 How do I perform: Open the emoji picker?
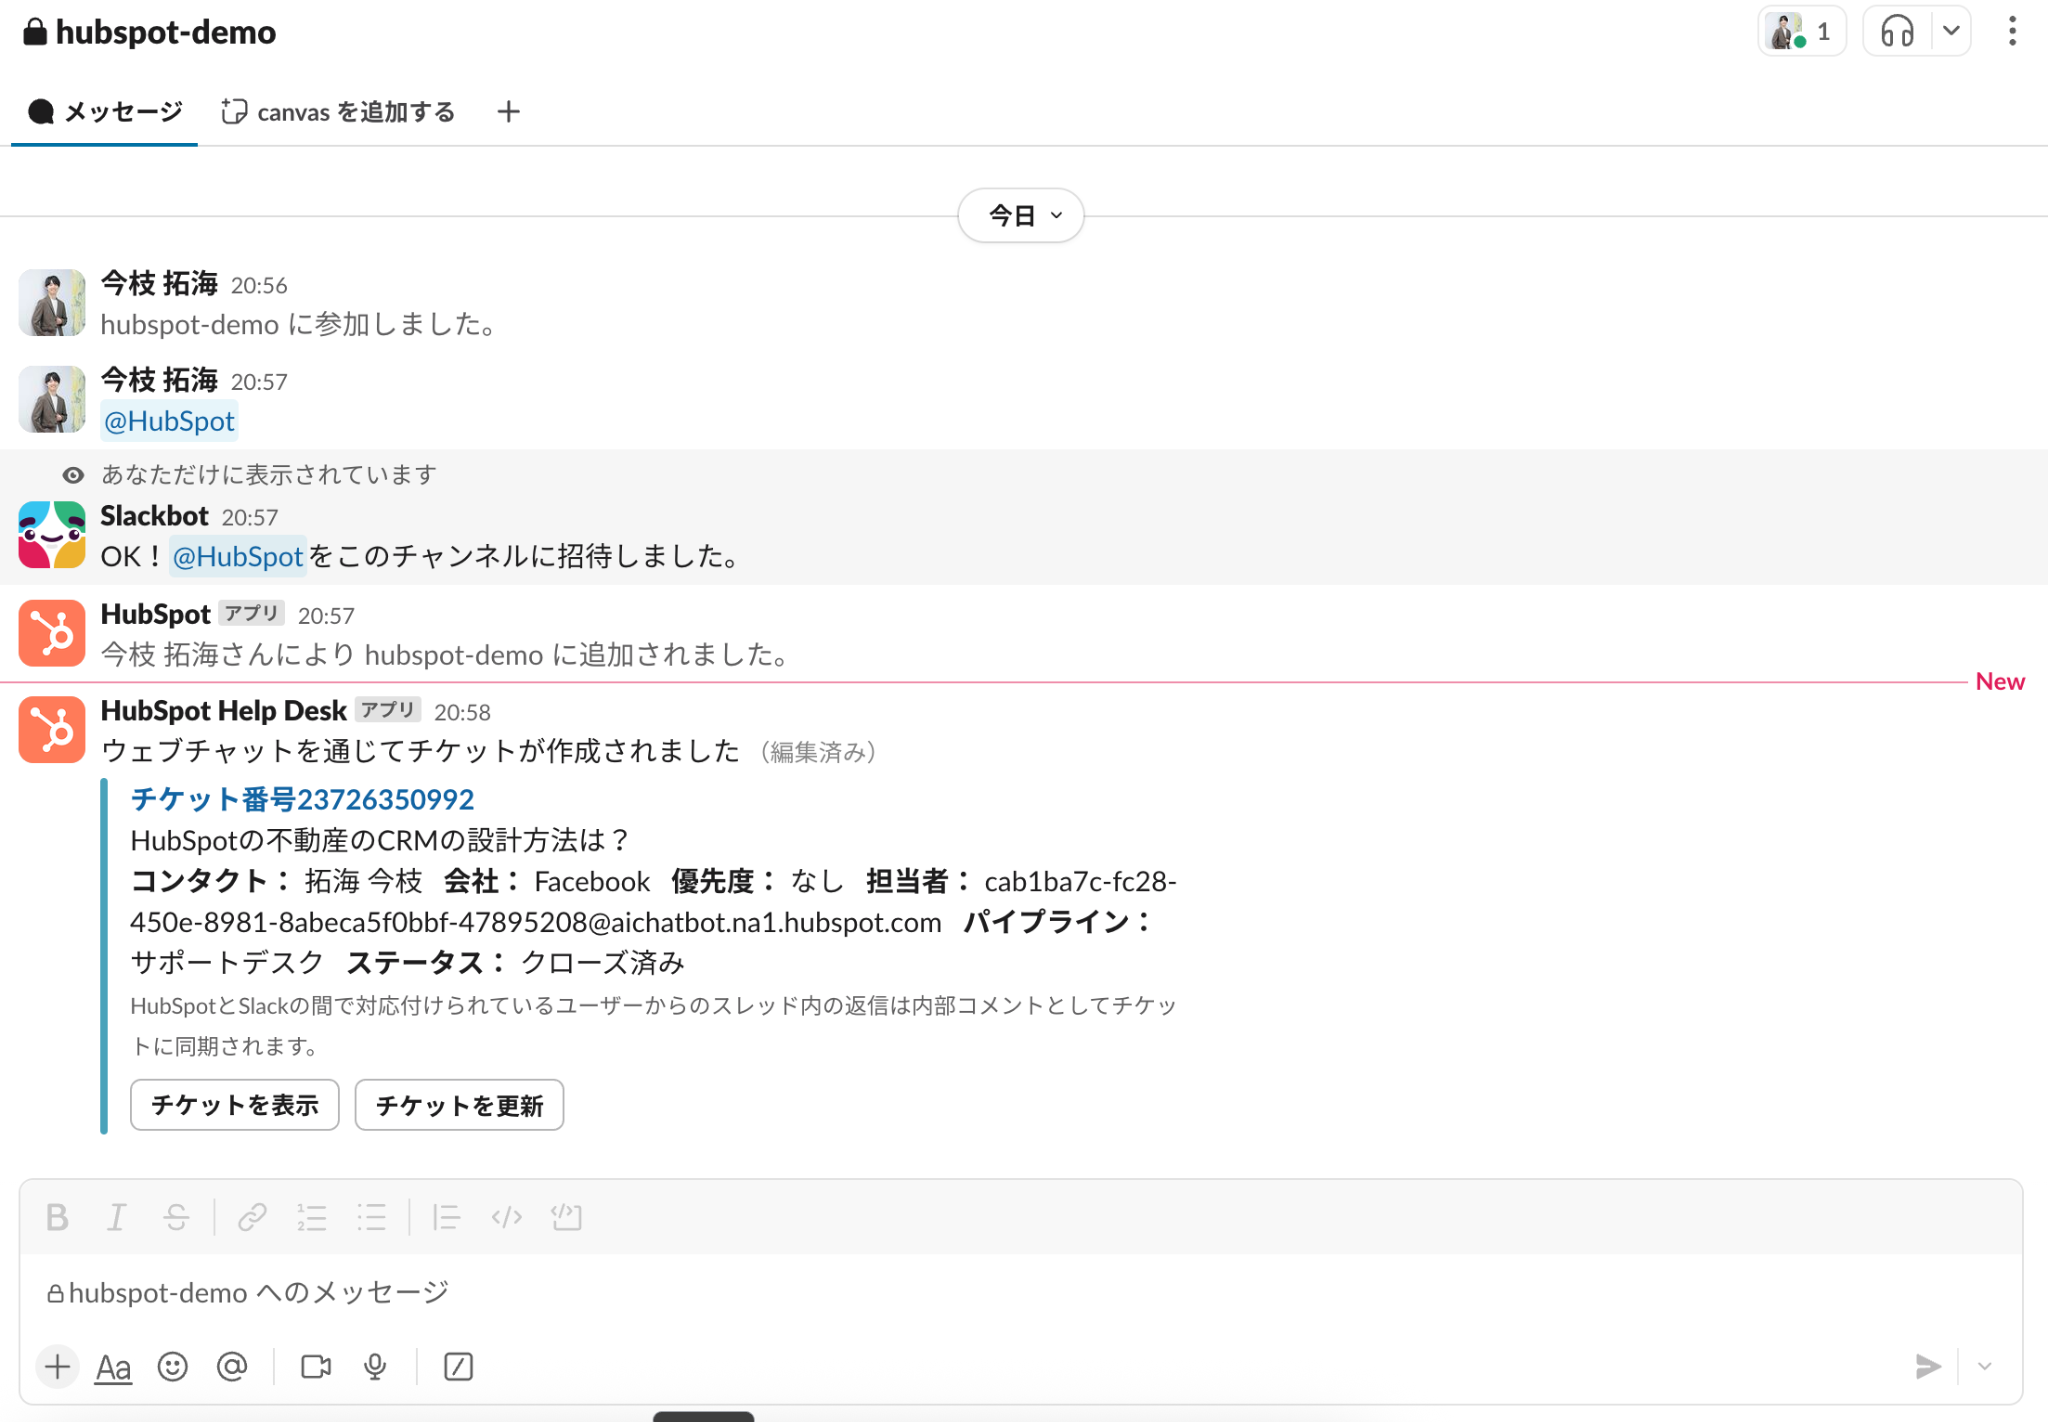173,1366
